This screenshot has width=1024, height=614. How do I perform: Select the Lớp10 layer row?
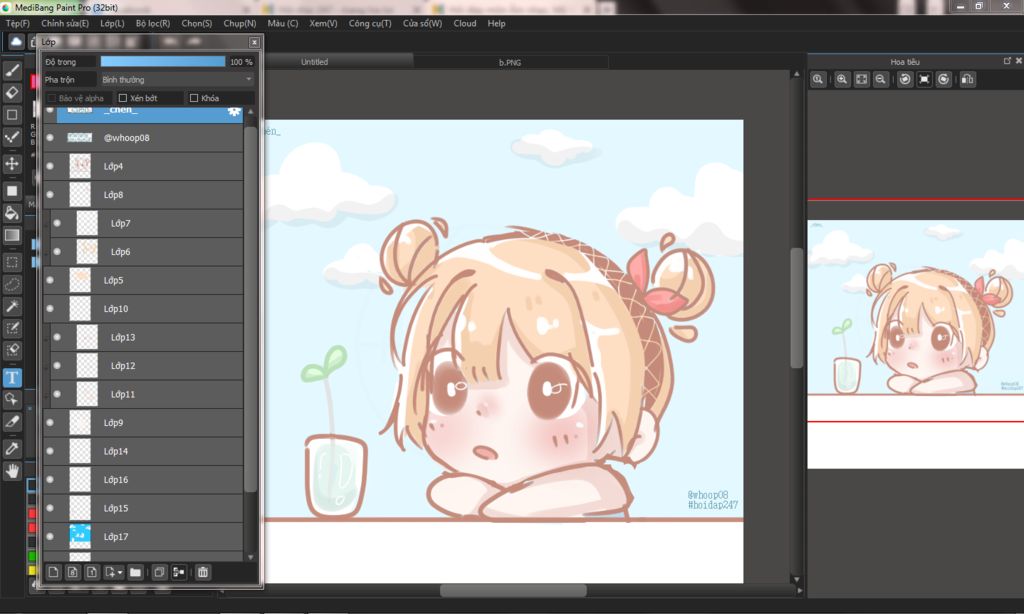pos(143,308)
